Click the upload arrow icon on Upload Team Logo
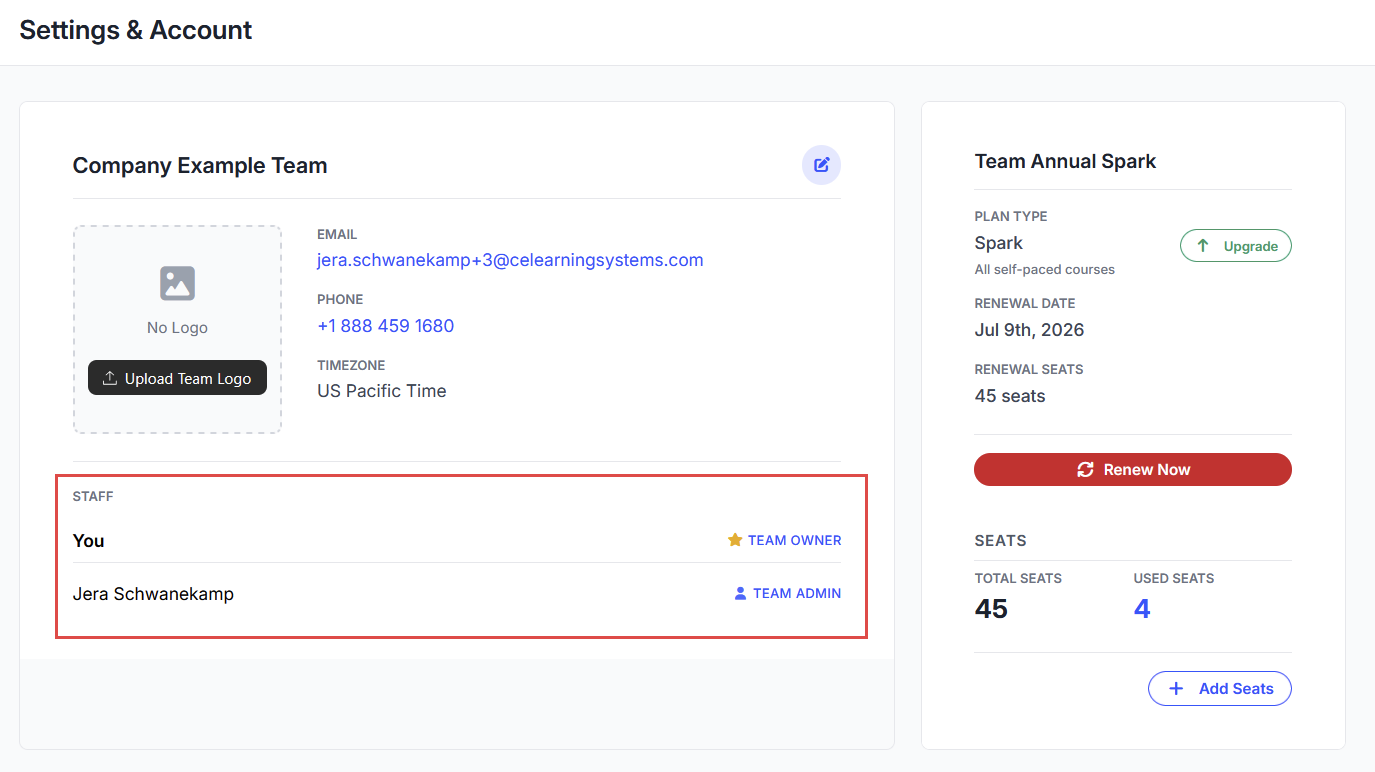This screenshot has height=772, width=1375. pos(110,378)
